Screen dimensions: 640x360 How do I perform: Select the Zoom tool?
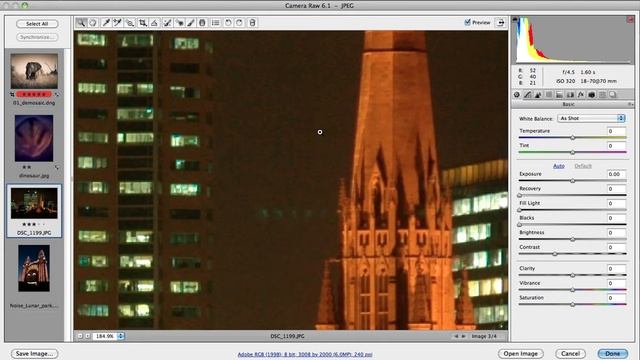[x=81, y=23]
